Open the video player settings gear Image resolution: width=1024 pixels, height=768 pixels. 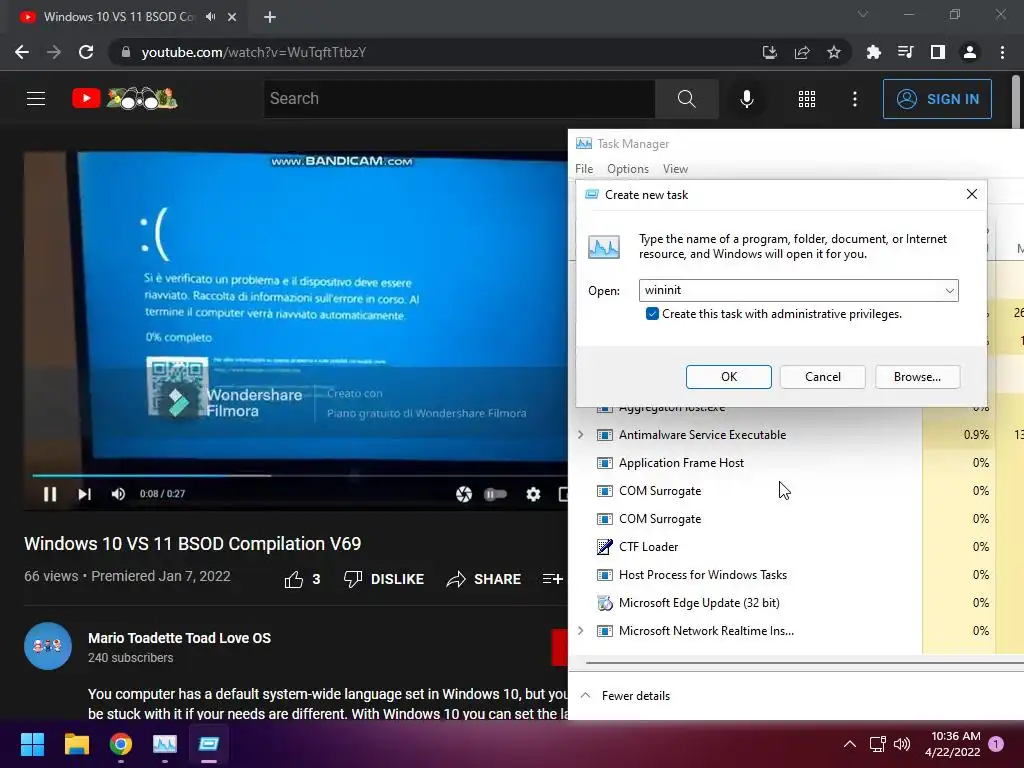pyautogui.click(x=534, y=494)
